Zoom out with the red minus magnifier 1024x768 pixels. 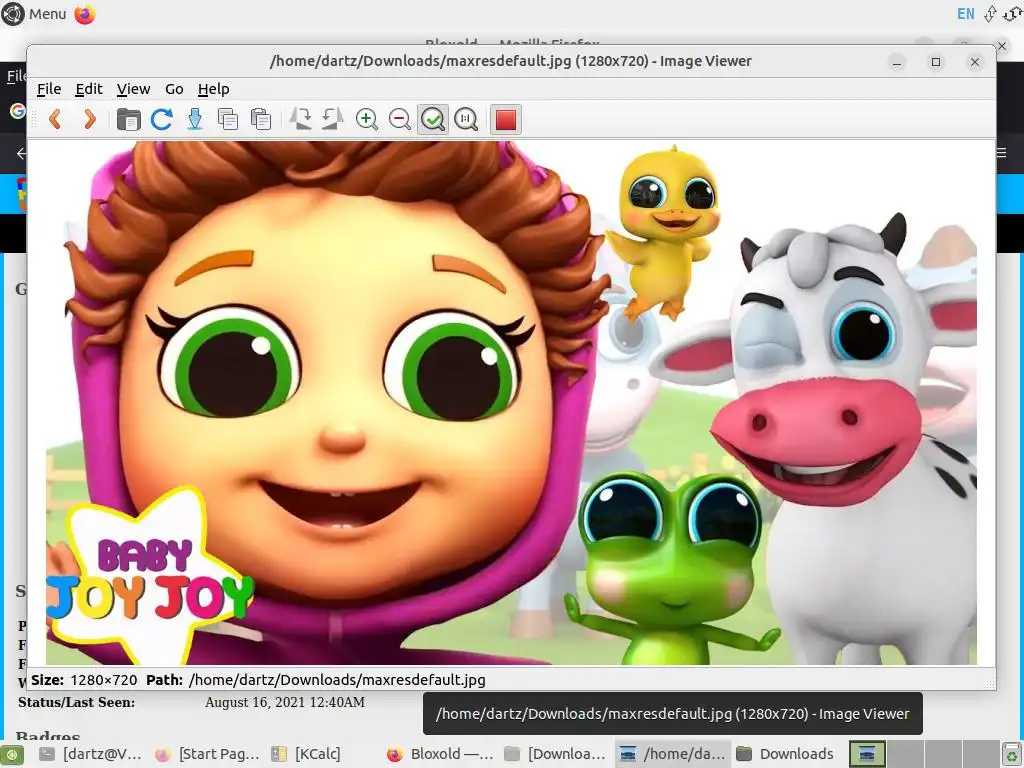400,120
